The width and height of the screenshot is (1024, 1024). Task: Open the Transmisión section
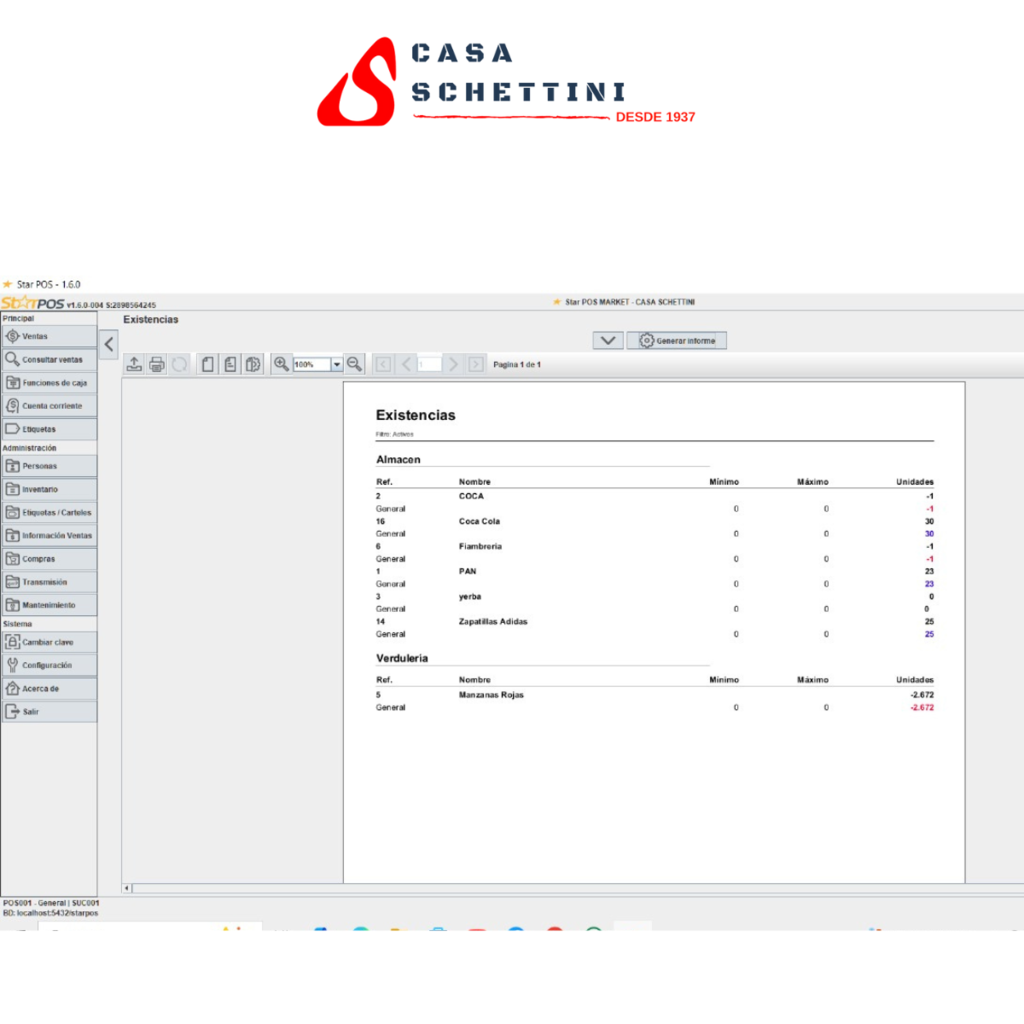[49, 582]
